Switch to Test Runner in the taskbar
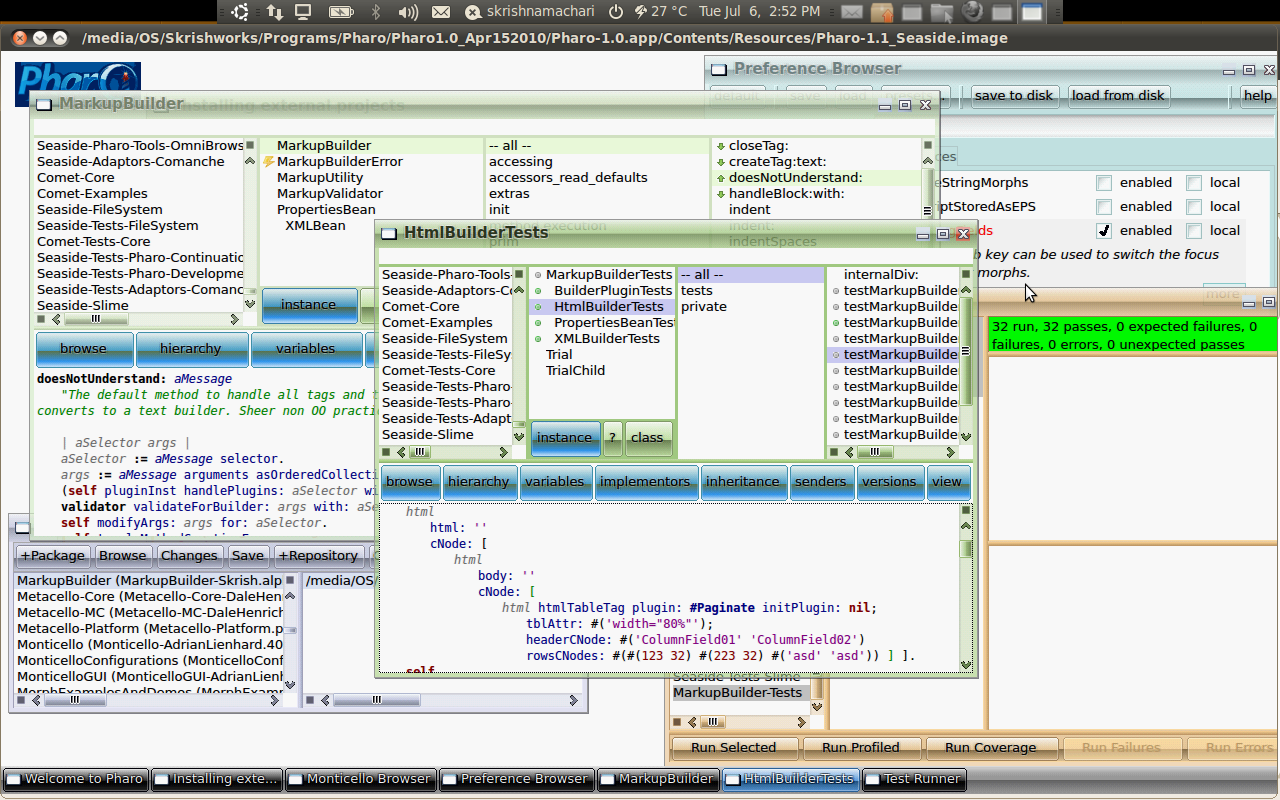This screenshot has height=800, width=1280. (914, 779)
